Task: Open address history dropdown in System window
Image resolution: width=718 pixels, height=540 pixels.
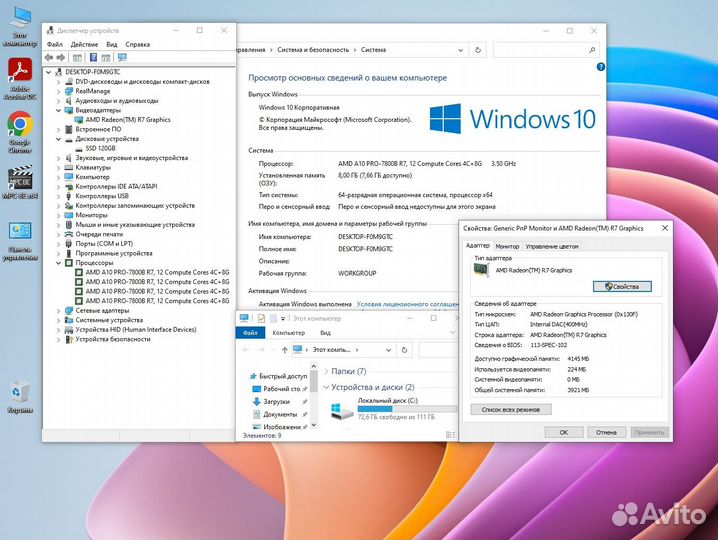Action: [x=461, y=50]
